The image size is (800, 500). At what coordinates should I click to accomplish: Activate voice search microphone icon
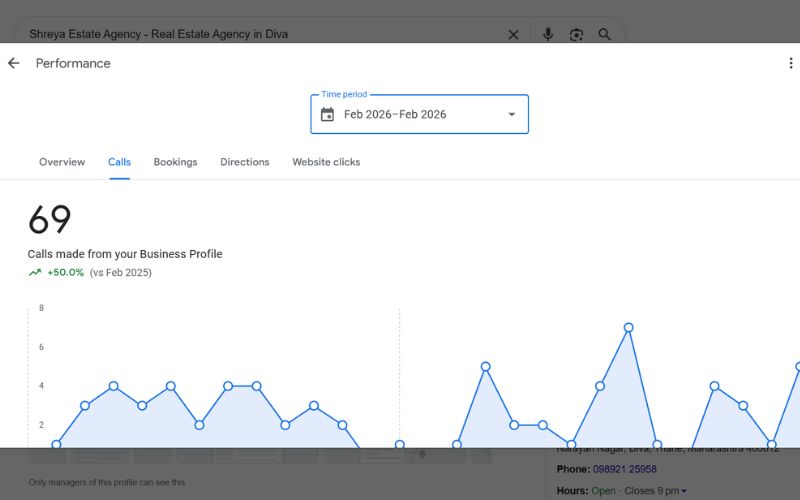pos(548,34)
